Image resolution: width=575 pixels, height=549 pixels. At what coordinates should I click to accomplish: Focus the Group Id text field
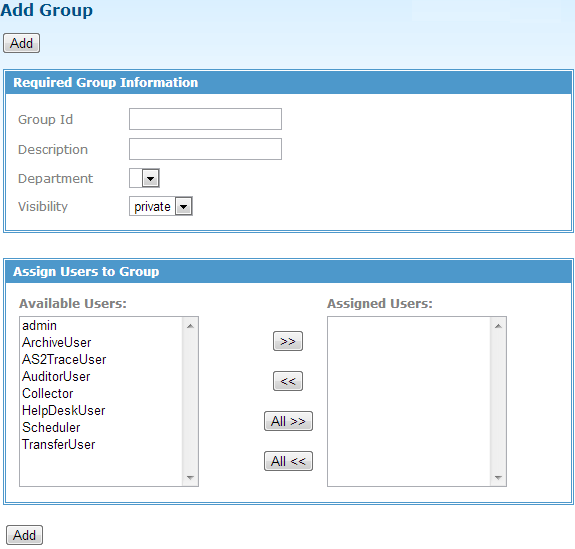(205, 119)
